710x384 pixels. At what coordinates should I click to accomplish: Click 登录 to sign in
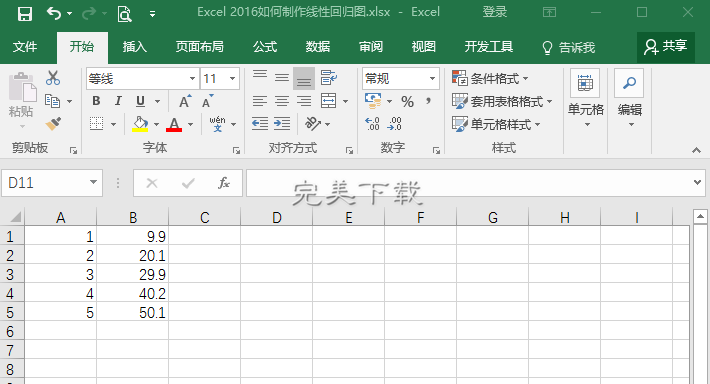coord(494,12)
